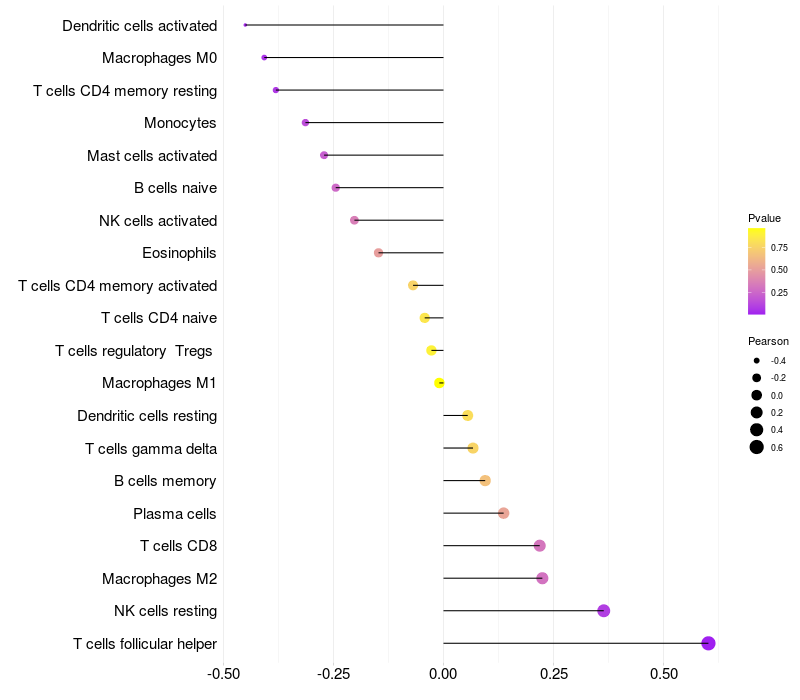Image resolution: width=800 pixels, height=700 pixels.
Task: Click the Macrophages M0 dot
Action: click(x=264, y=58)
